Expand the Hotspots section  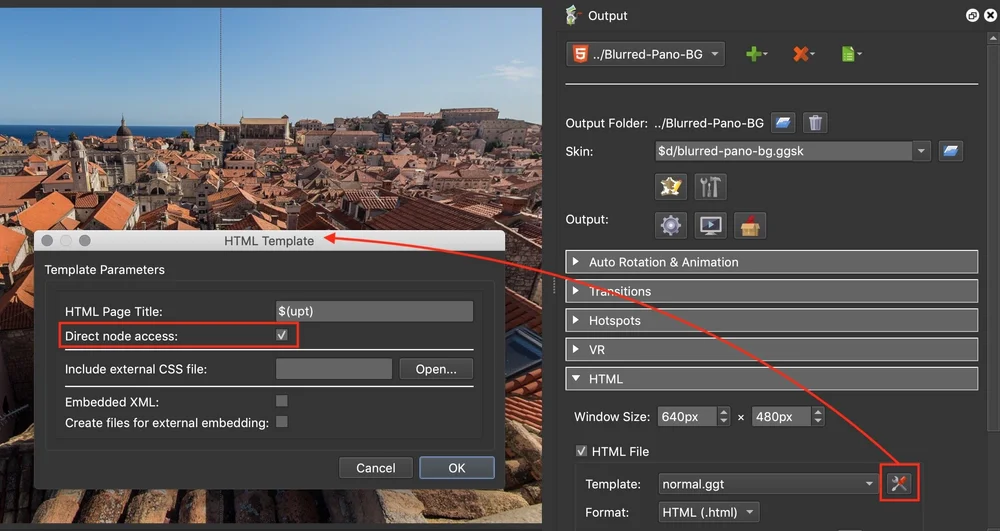772,321
